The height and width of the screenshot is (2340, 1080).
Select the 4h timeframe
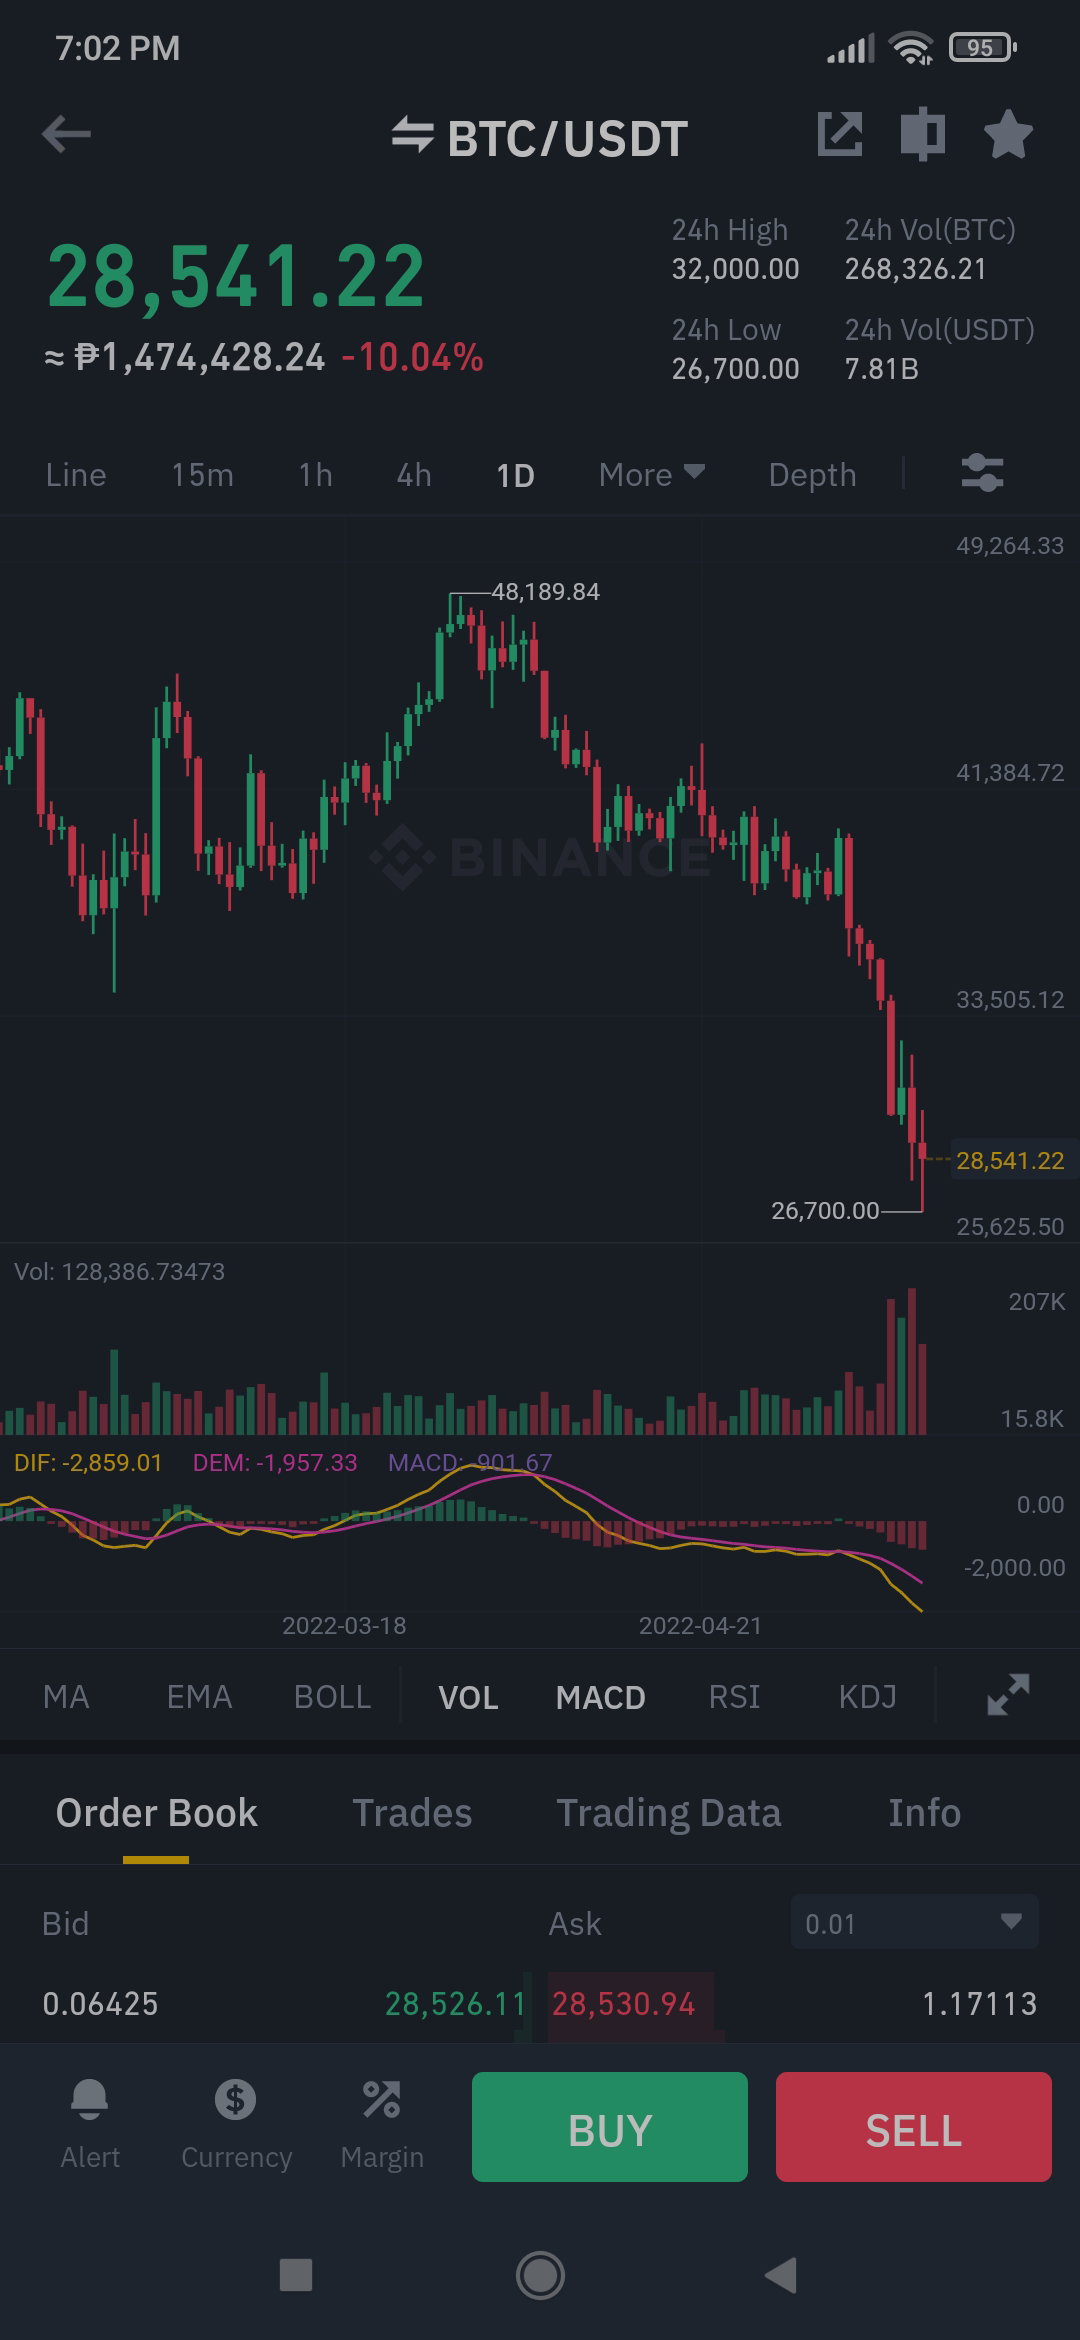coord(414,474)
